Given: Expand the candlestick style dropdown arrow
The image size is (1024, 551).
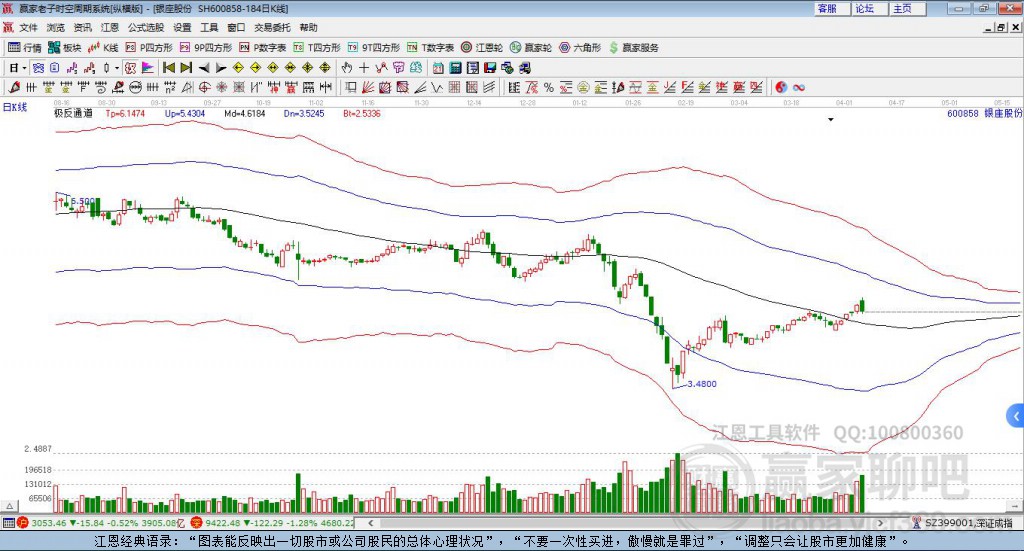Looking at the screenshot, I should (x=117, y=68).
